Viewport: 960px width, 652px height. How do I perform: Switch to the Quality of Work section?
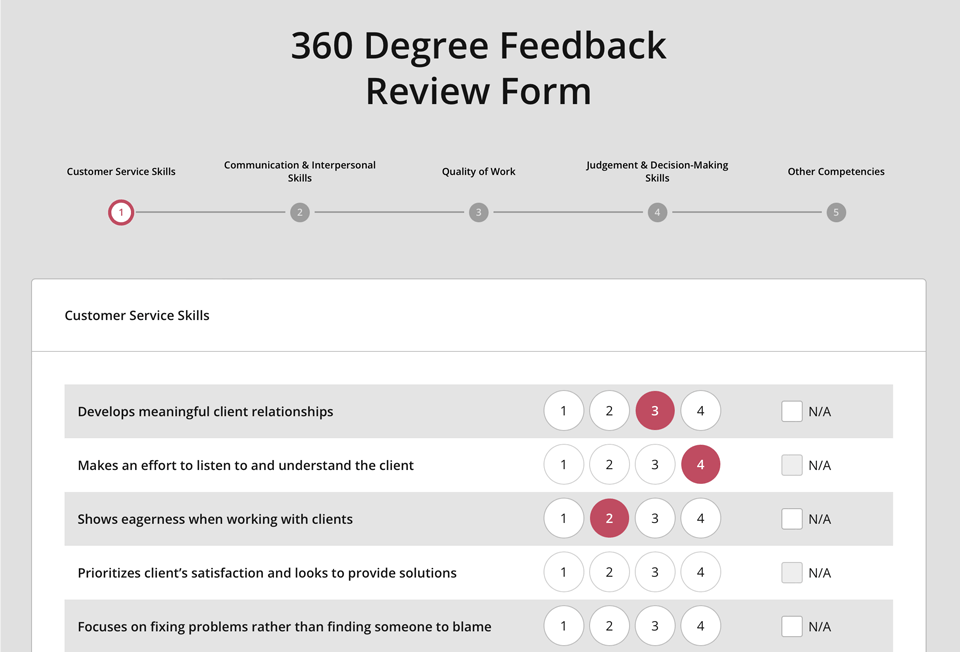pos(479,171)
